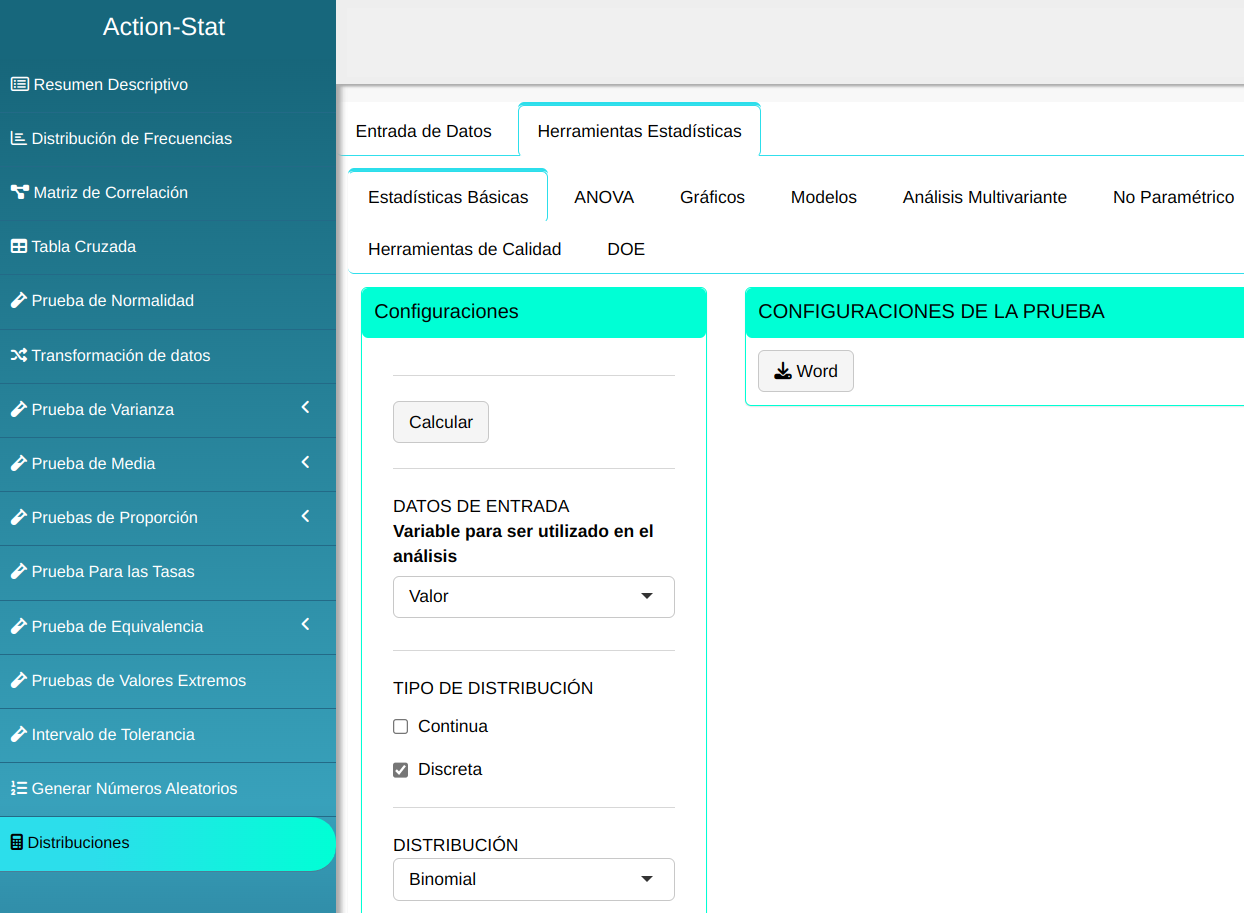This screenshot has height=913, width=1244.
Task: Click the Resumen Descriptivo list icon
Action: pos(19,85)
